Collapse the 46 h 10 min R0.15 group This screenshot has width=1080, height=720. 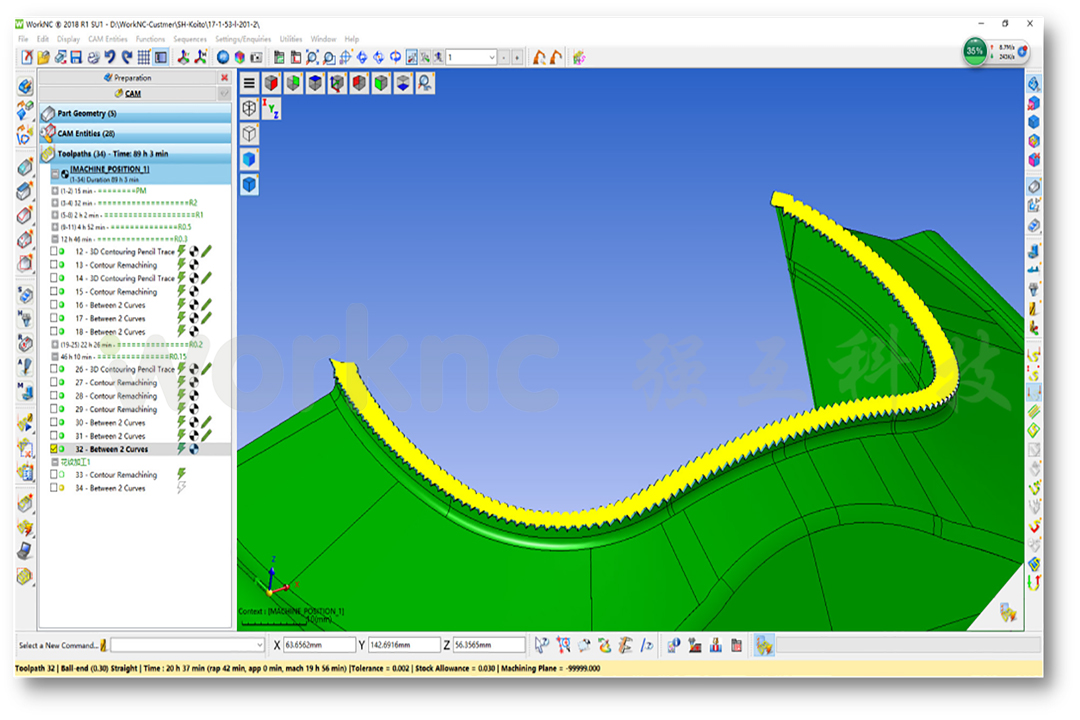pyautogui.click(x=55, y=357)
